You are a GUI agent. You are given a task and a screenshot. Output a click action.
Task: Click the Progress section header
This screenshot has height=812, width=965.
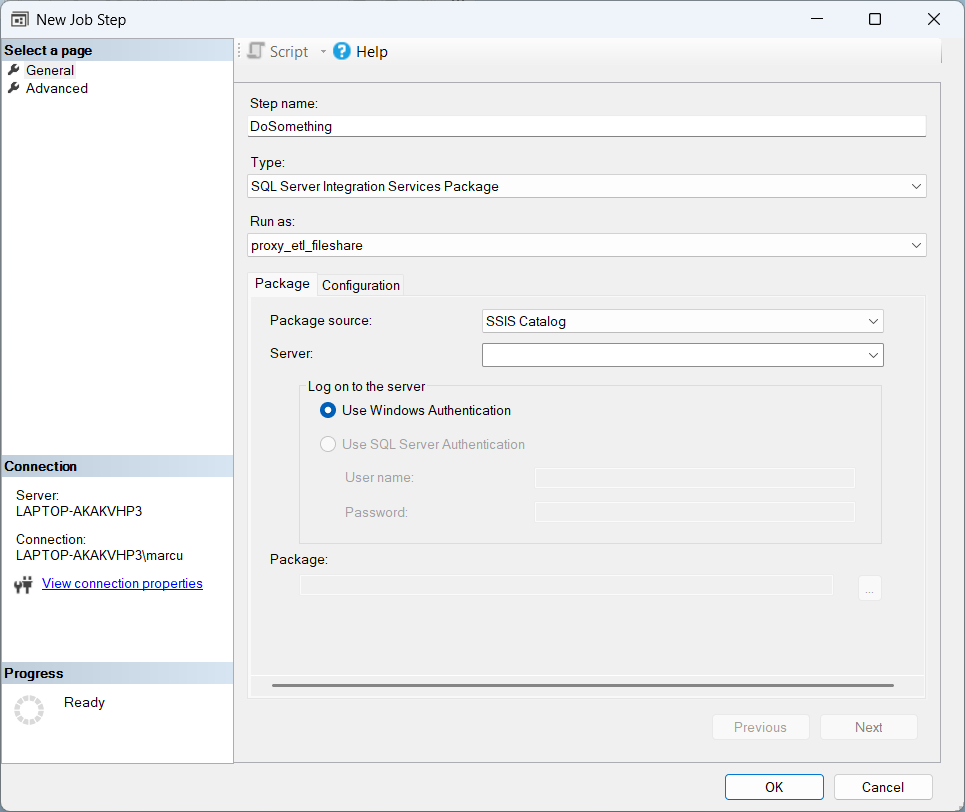(117, 673)
